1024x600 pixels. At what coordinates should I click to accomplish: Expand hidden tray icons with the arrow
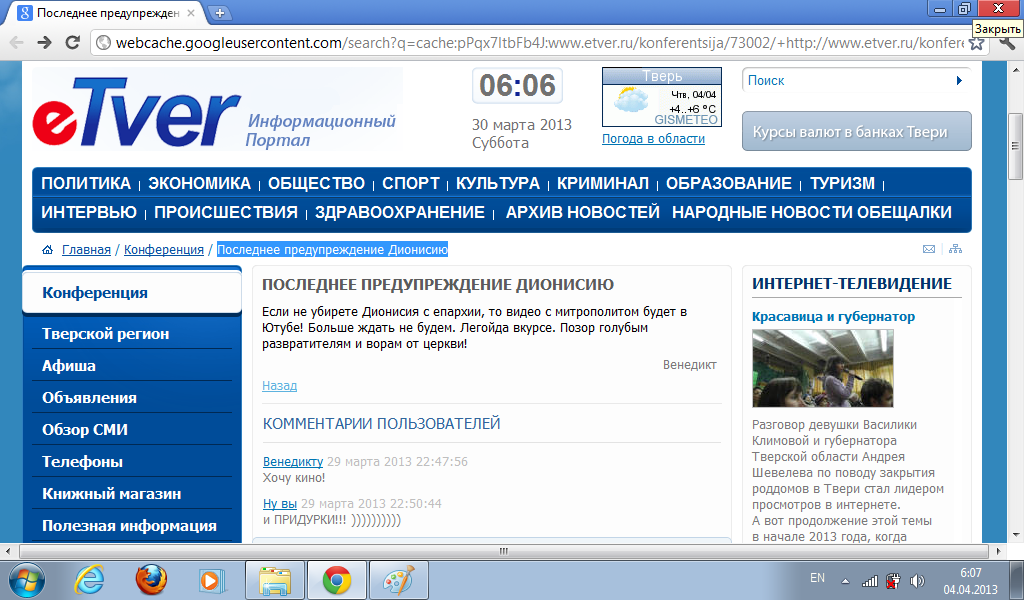pyautogui.click(x=846, y=580)
